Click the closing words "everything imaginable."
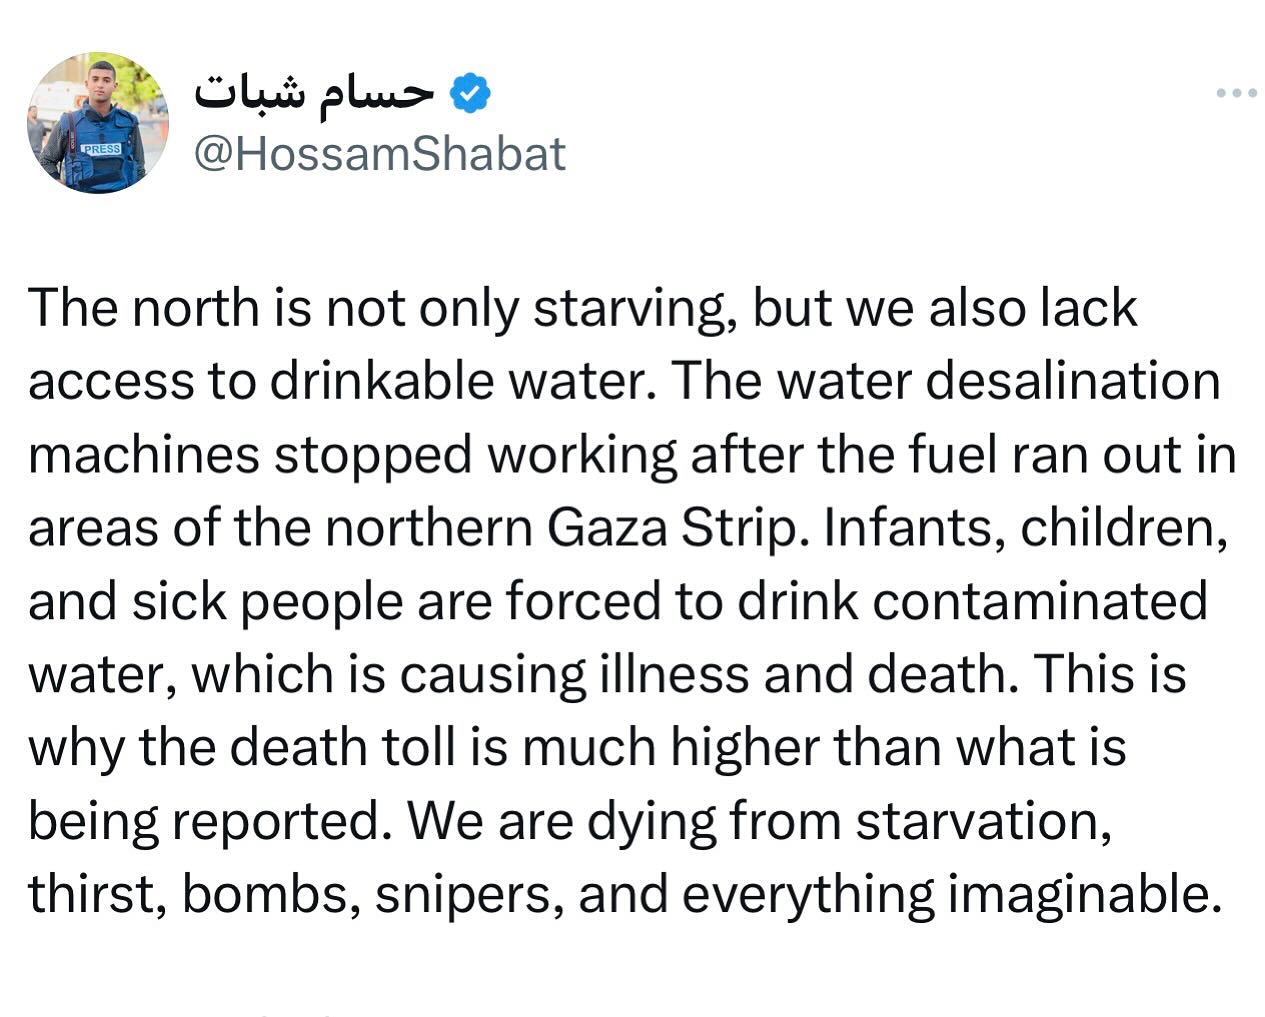Image resolution: width=1265 pixels, height=1017 pixels. [952, 894]
